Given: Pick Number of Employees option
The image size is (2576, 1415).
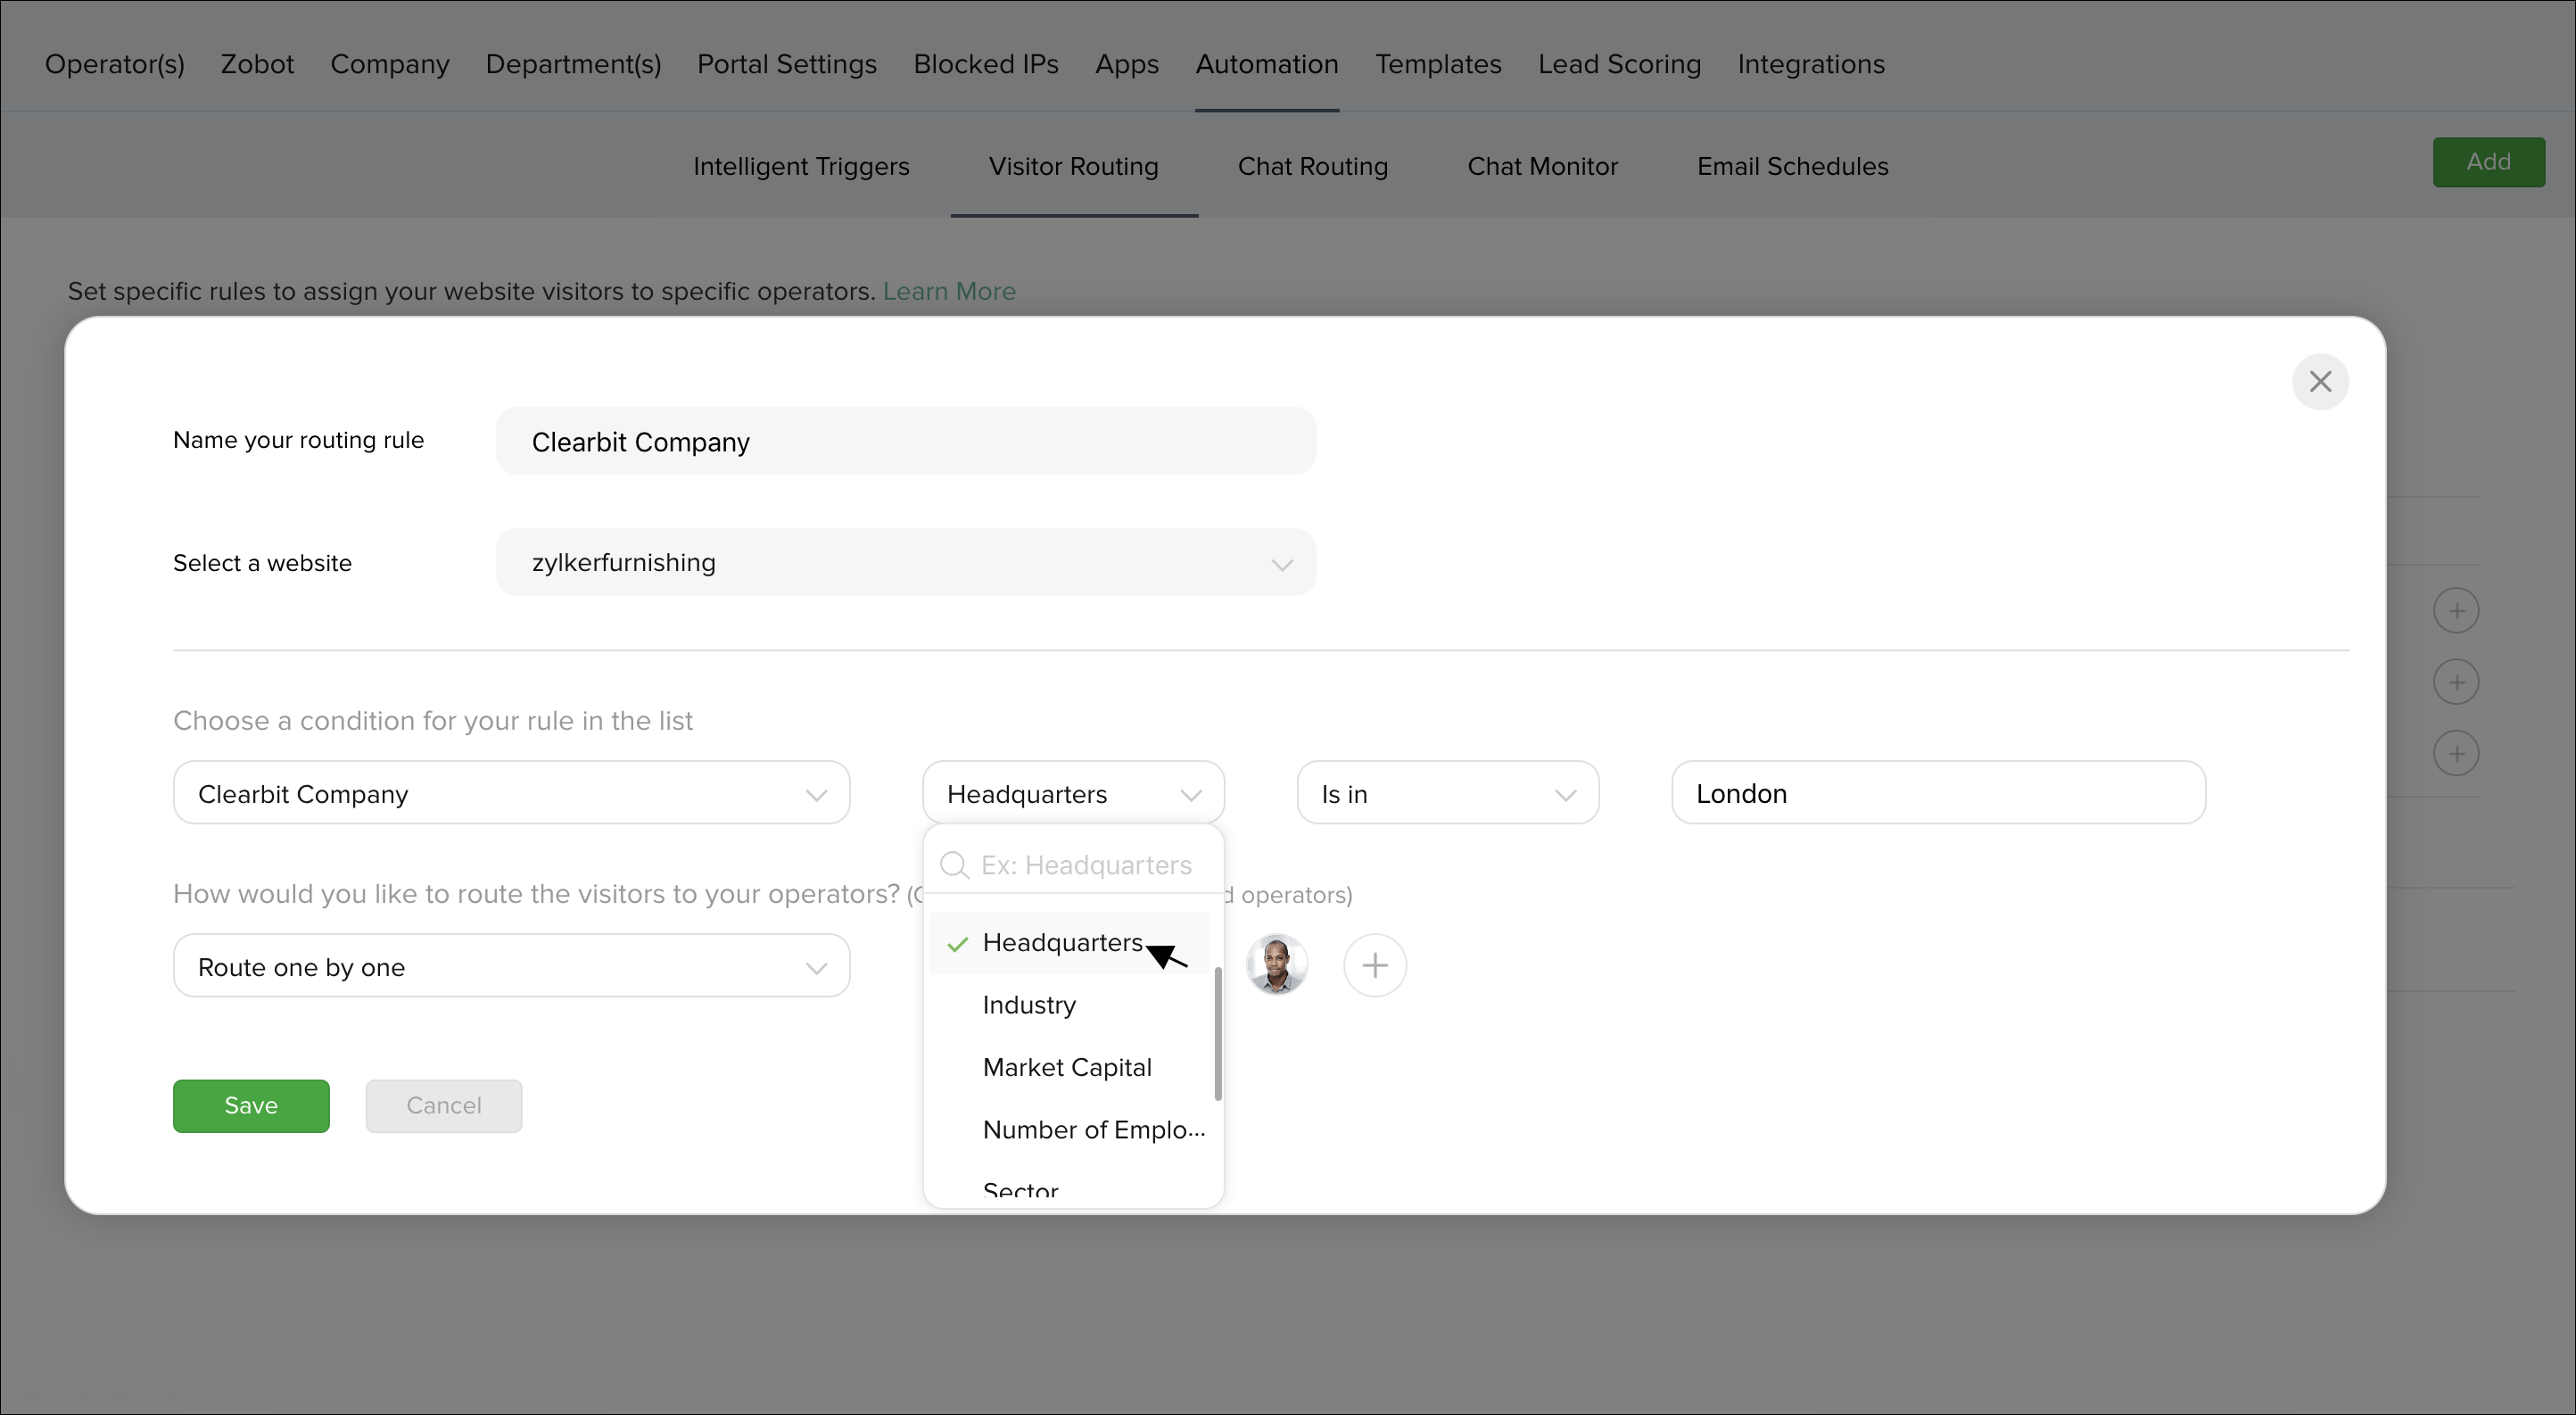Looking at the screenshot, I should 1093,1130.
